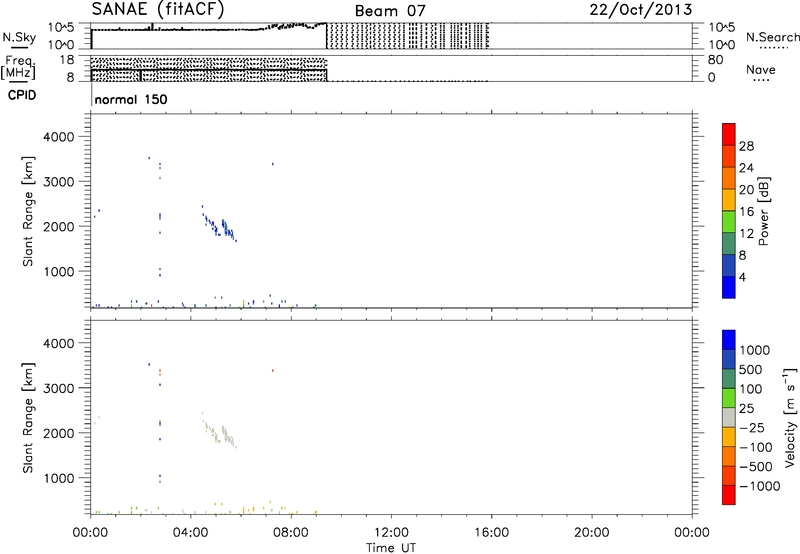Click the Slant Range label of power panel
This screenshot has width=800, height=554.
click(x=28, y=211)
